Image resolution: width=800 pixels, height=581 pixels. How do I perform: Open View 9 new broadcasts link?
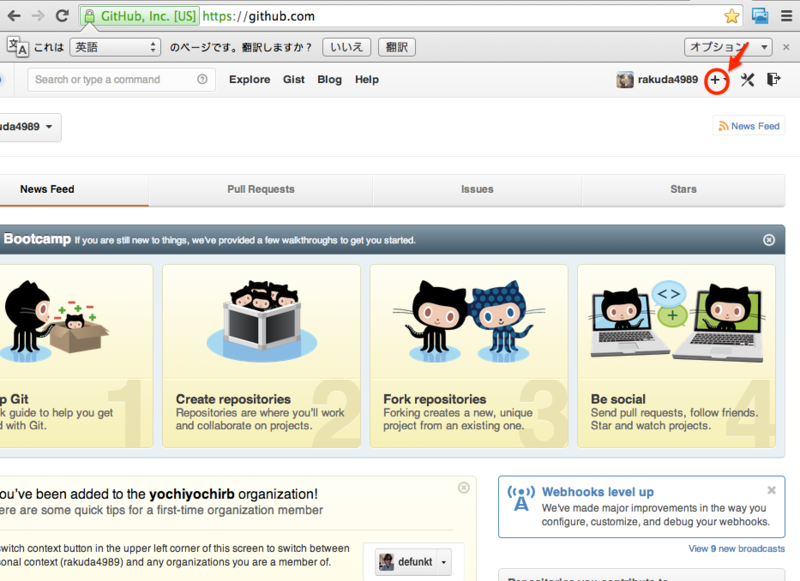point(736,549)
